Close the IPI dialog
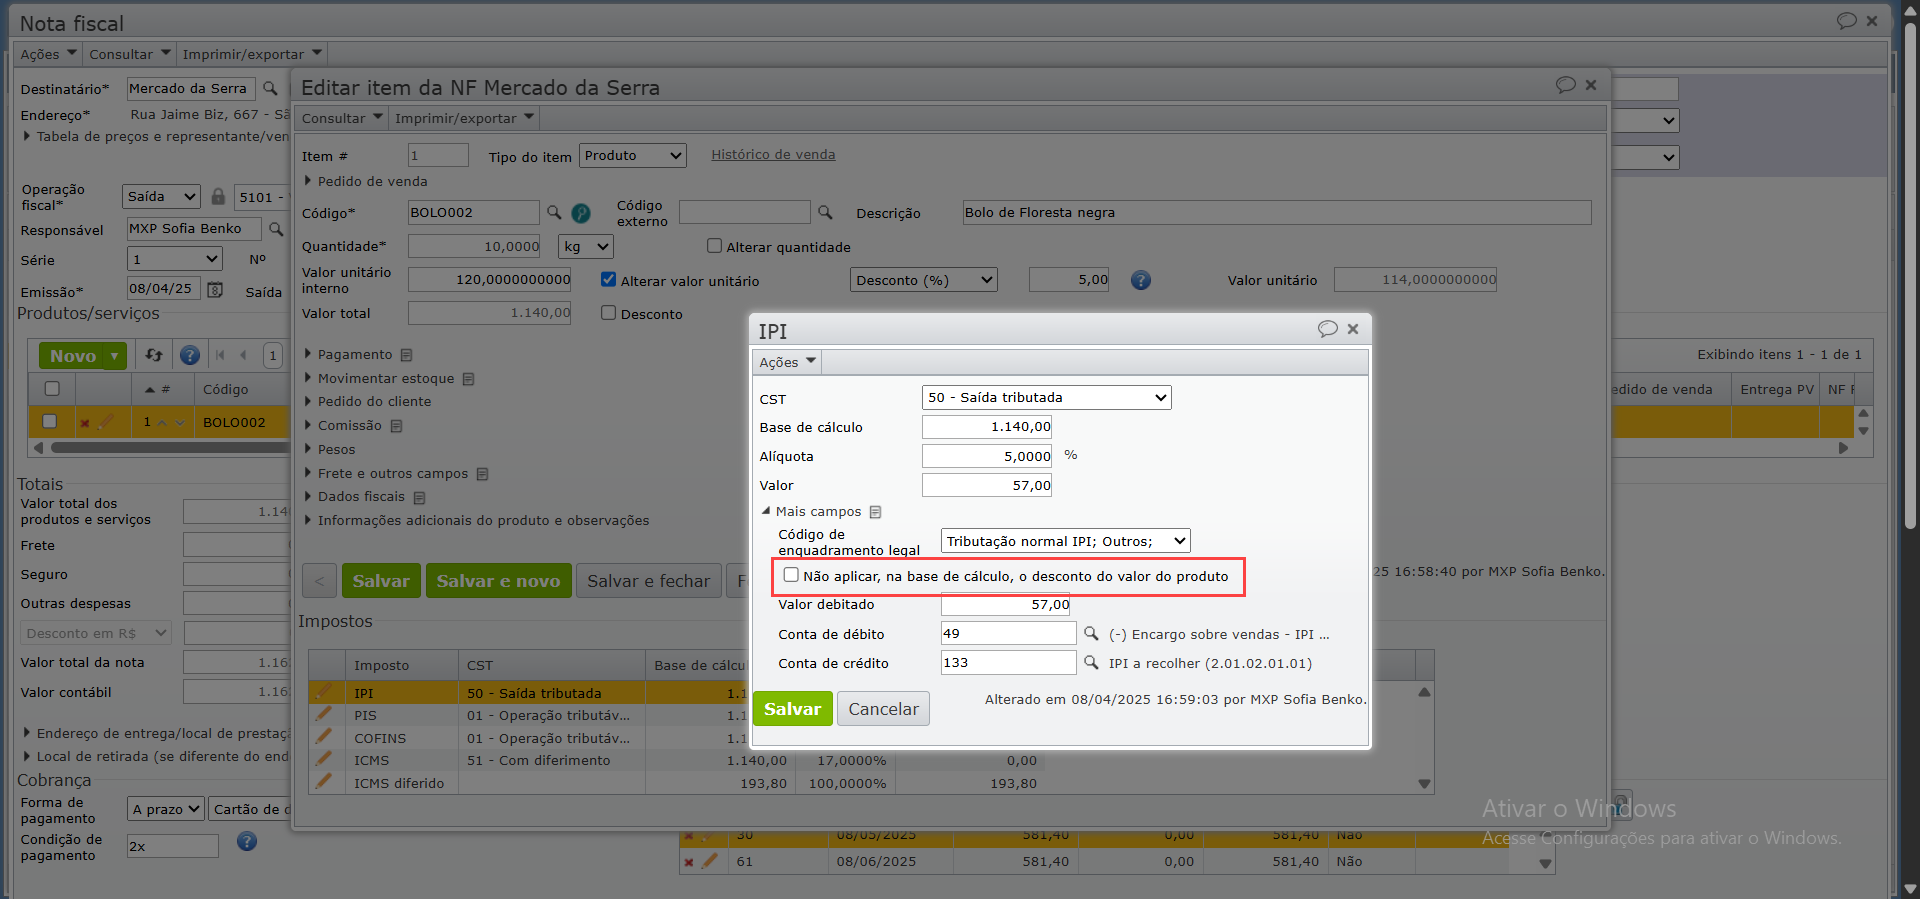 pyautogui.click(x=1353, y=329)
